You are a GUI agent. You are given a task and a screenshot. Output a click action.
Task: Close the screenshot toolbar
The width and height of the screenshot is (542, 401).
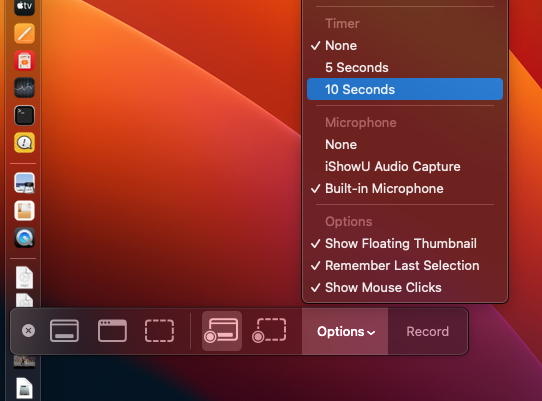28,331
